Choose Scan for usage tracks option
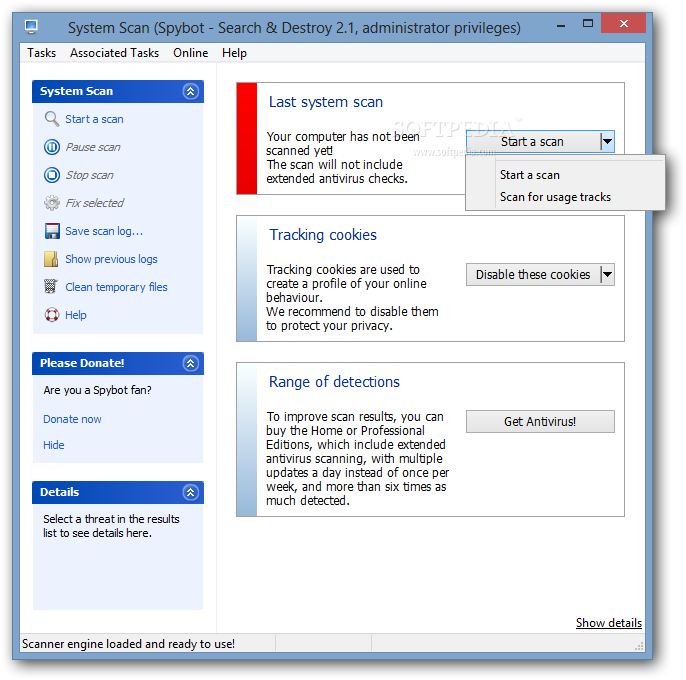This screenshot has height=680, width=686. 565,197
